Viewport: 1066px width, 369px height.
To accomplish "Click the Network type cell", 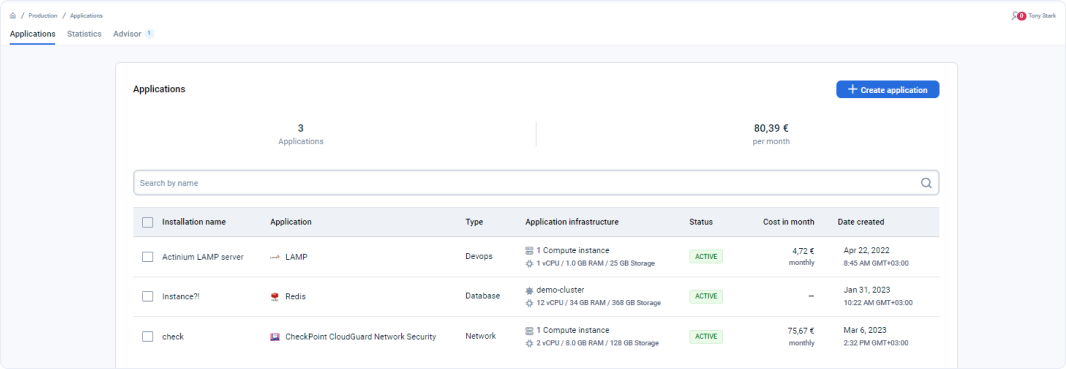I will point(481,336).
